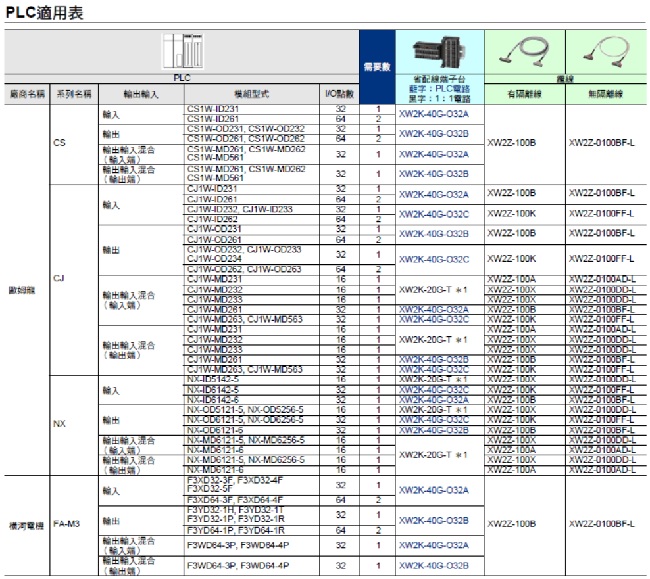This screenshot has width=650, height=579.
Task: Click the 廠商名稱 column header
Action: [x=27, y=94]
